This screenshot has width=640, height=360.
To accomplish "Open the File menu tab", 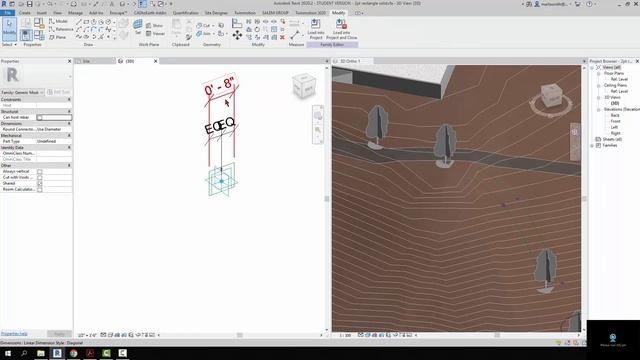I will pyautogui.click(x=8, y=13).
